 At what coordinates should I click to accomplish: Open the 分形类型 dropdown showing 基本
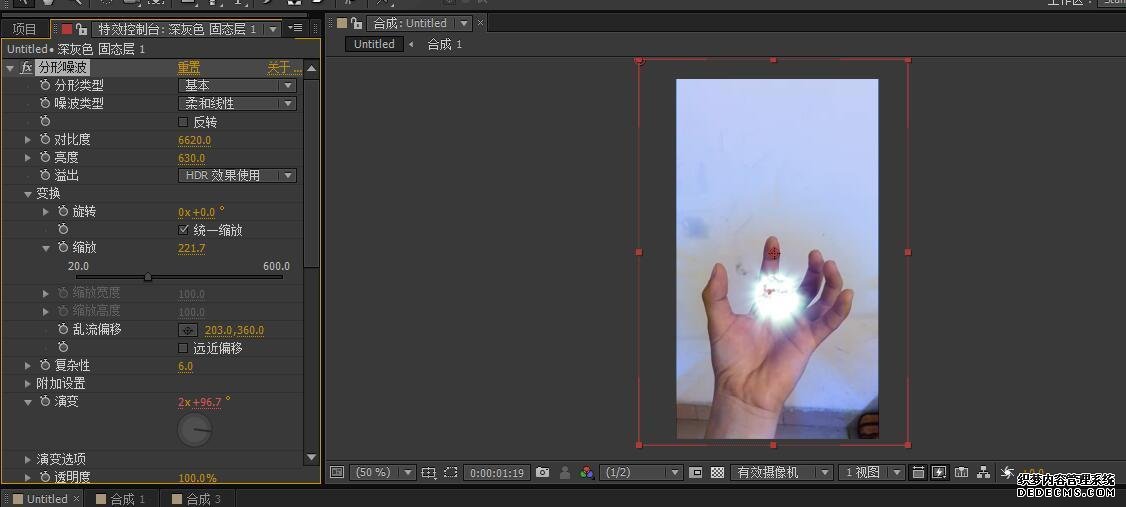click(237, 85)
